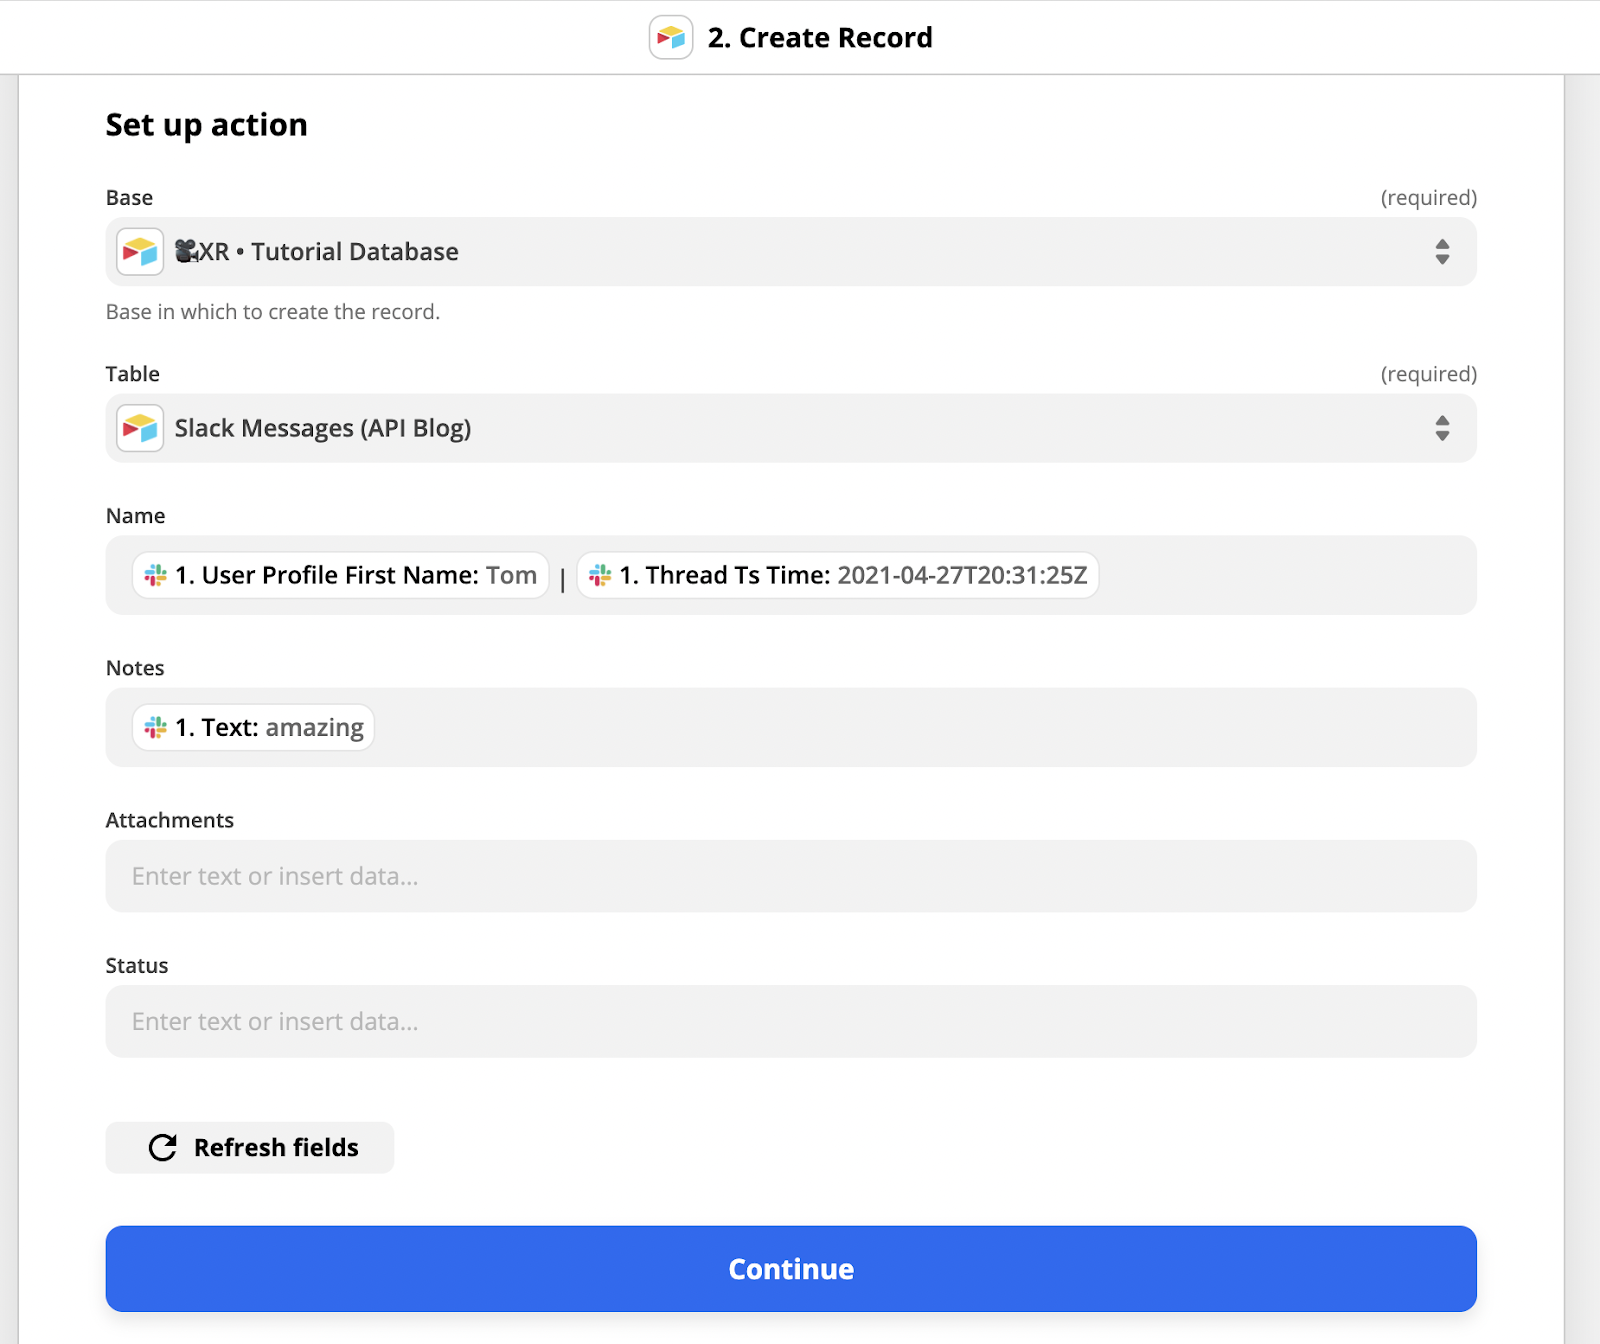Click the Slack icon in the Text pill

pos(156,727)
